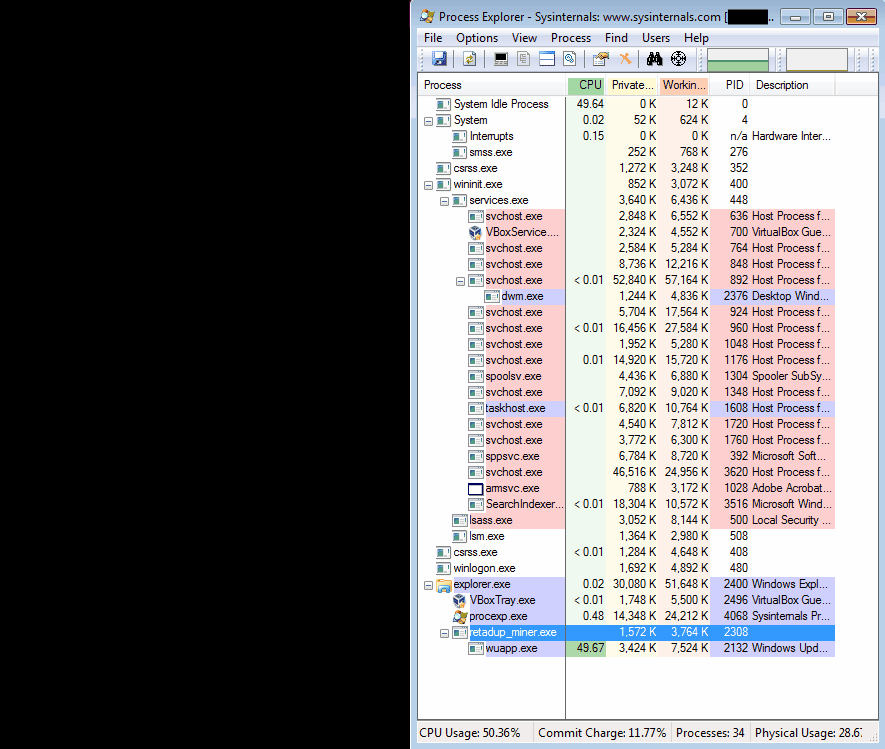Collapse the services.exe tree node
Image resolution: width=885 pixels, height=749 pixels.
pyautogui.click(x=444, y=201)
